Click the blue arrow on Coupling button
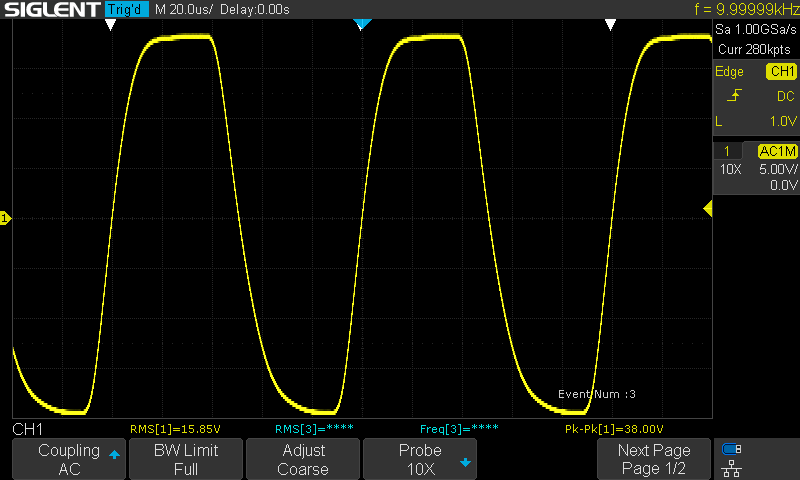 click(x=114, y=454)
